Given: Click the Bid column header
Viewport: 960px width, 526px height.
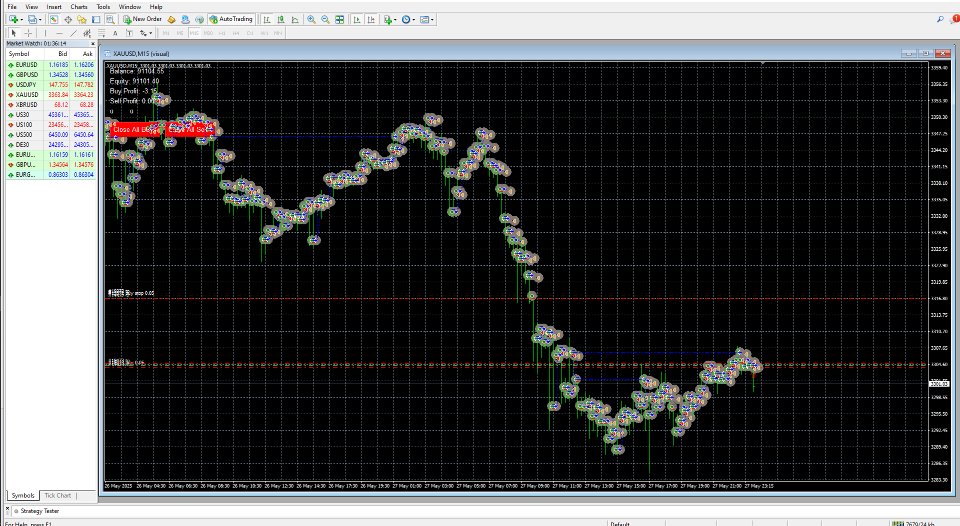Looking at the screenshot, I should pos(57,54).
